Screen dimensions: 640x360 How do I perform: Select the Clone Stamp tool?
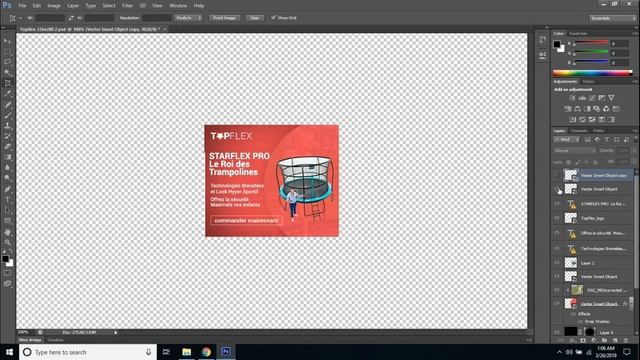(x=7, y=126)
